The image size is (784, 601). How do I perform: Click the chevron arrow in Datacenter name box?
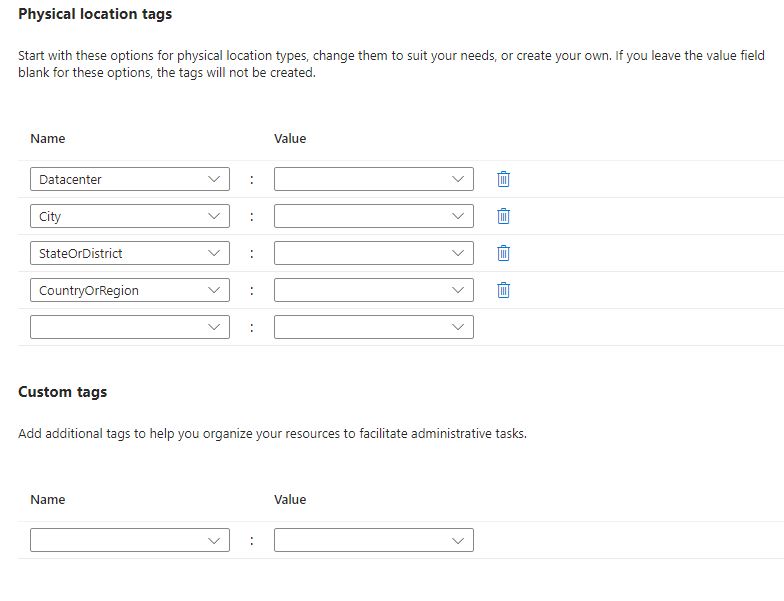click(214, 179)
